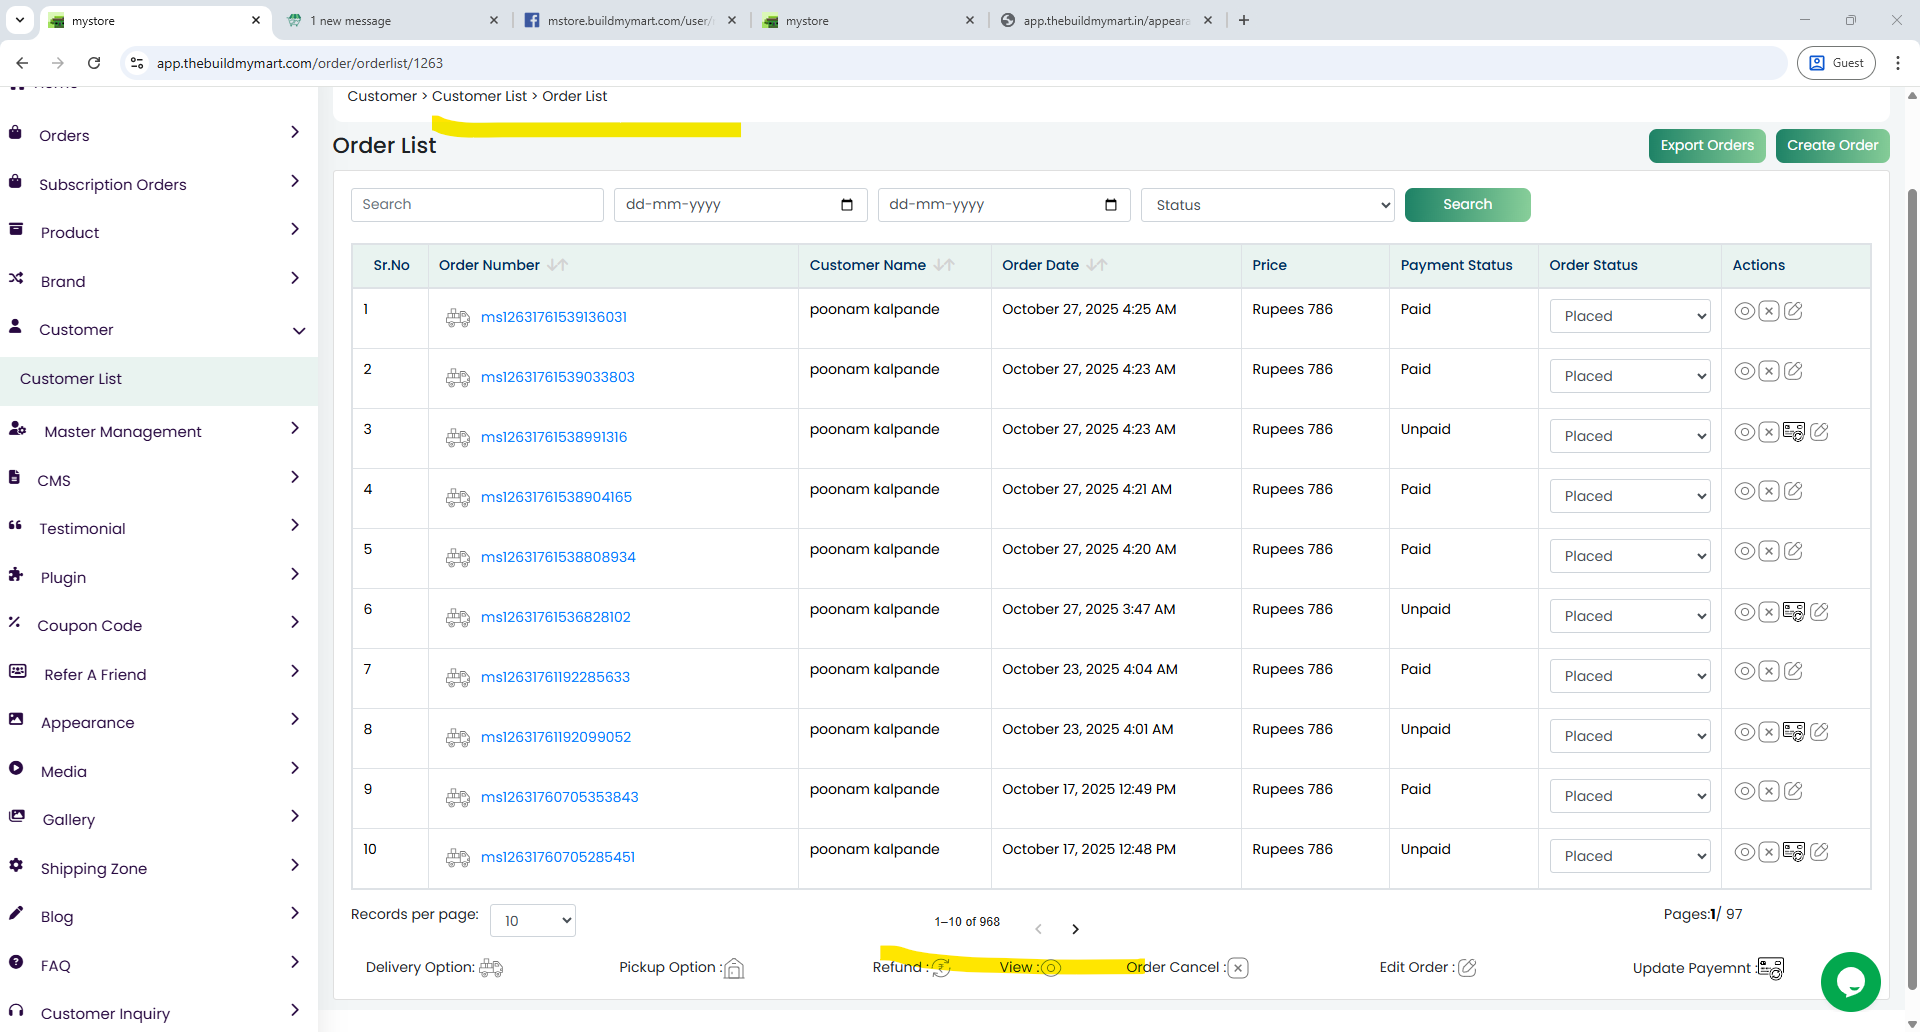Switch to mstore.buildmymart.com browser tab

click(630, 20)
